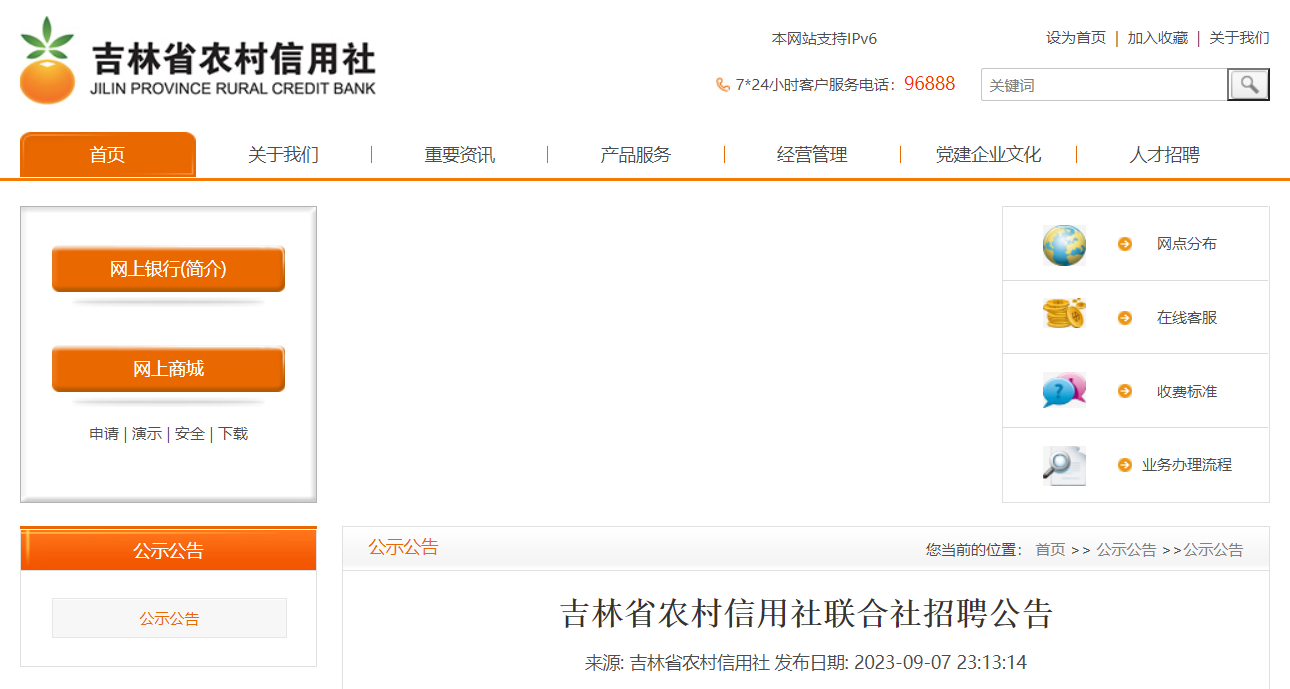Click the gold coins icon for 在线客服

[x=1064, y=315]
